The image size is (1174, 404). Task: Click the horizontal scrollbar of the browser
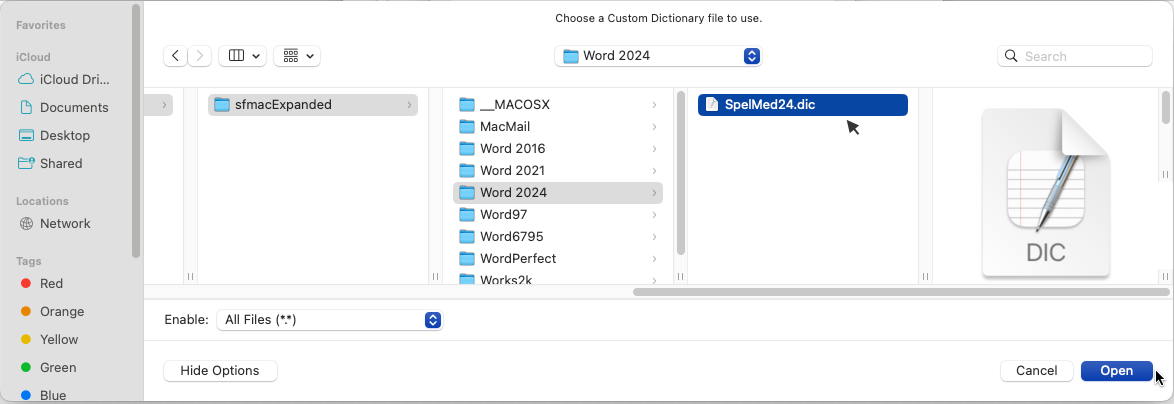(x=901, y=292)
